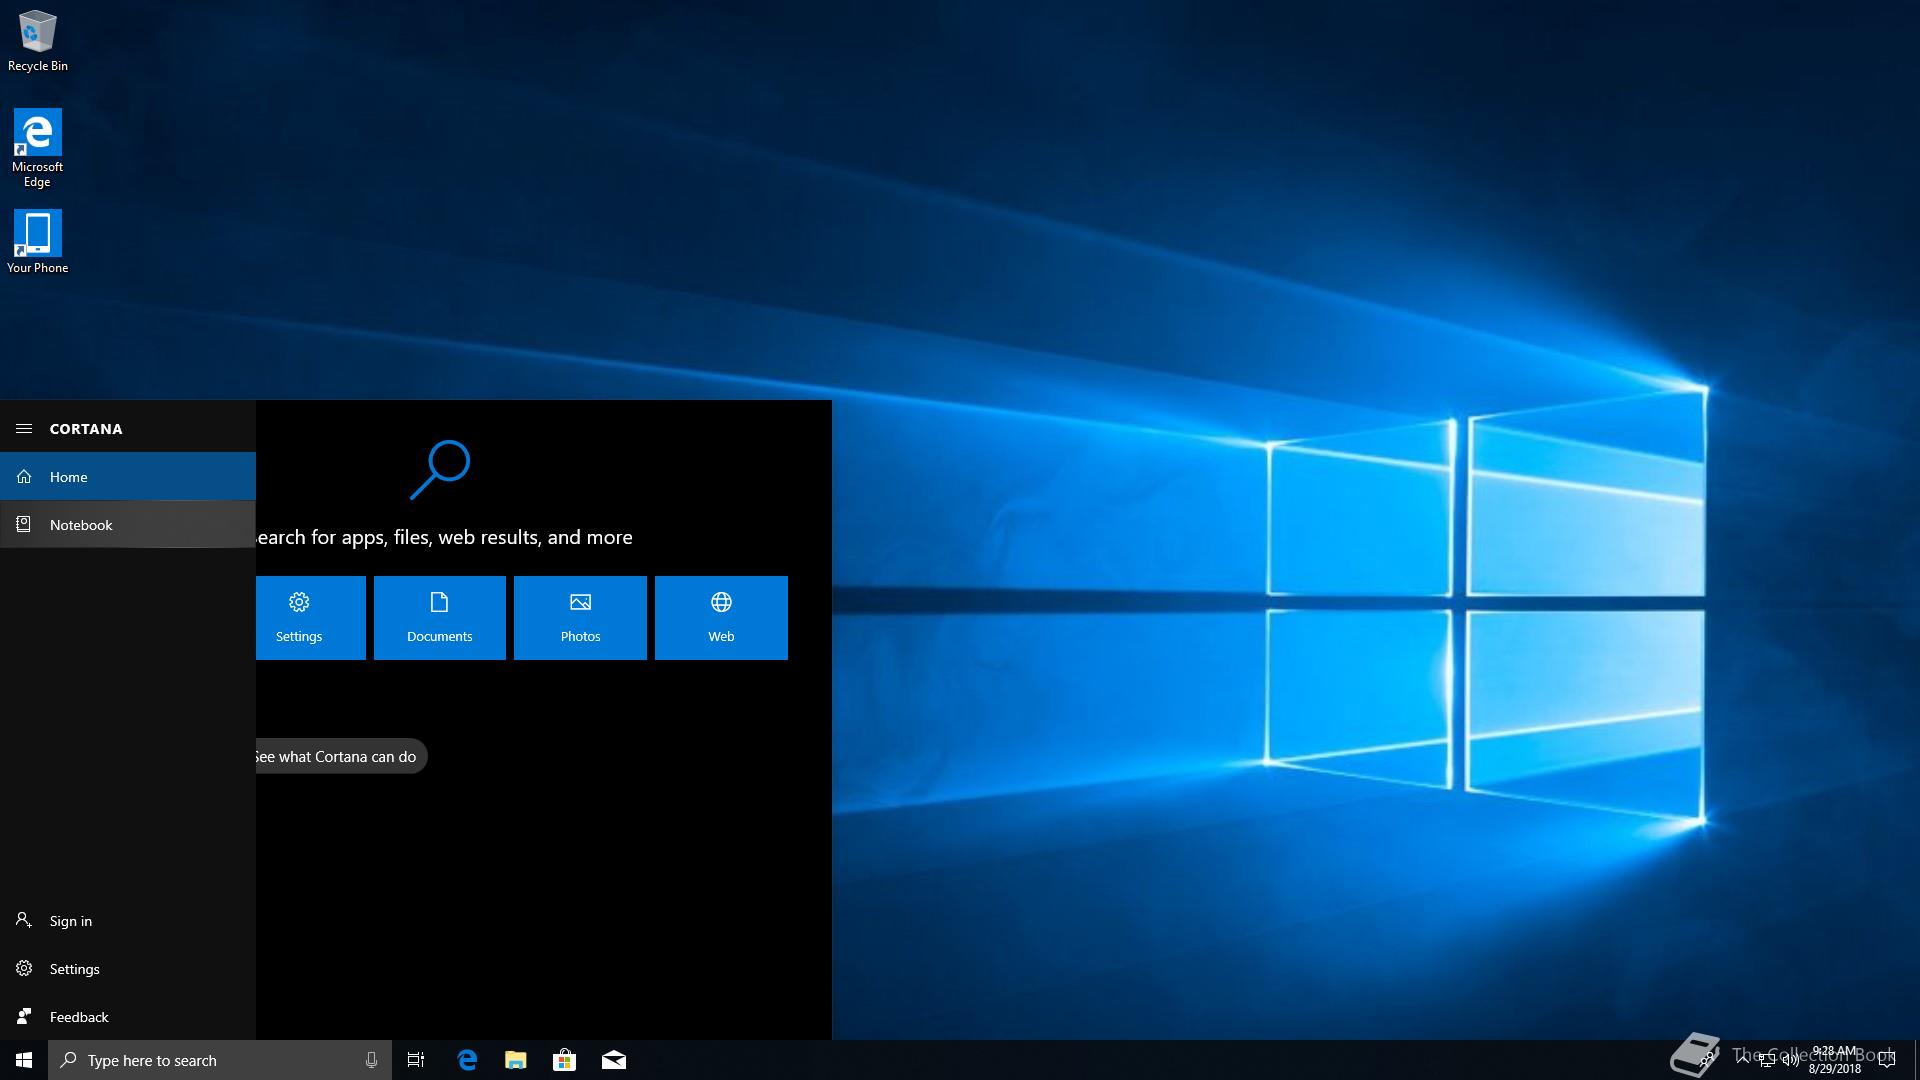Collapse the Cortana hamburger menu

click(24, 429)
